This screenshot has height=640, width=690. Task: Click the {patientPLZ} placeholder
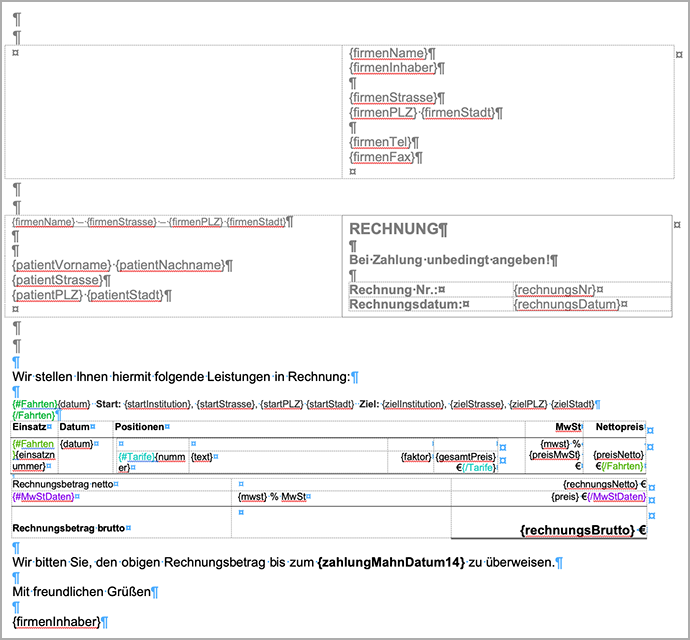click(x=47, y=294)
